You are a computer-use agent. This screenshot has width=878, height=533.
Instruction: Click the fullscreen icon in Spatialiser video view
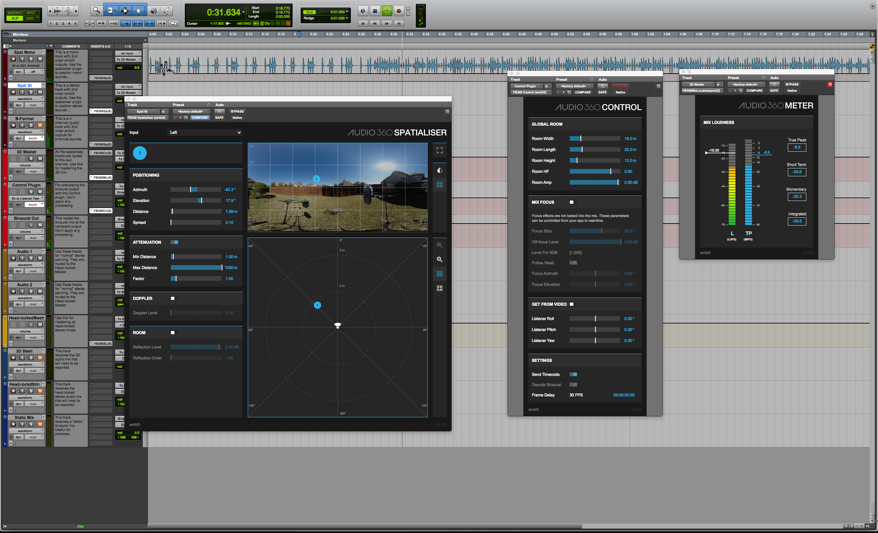pyautogui.click(x=439, y=151)
